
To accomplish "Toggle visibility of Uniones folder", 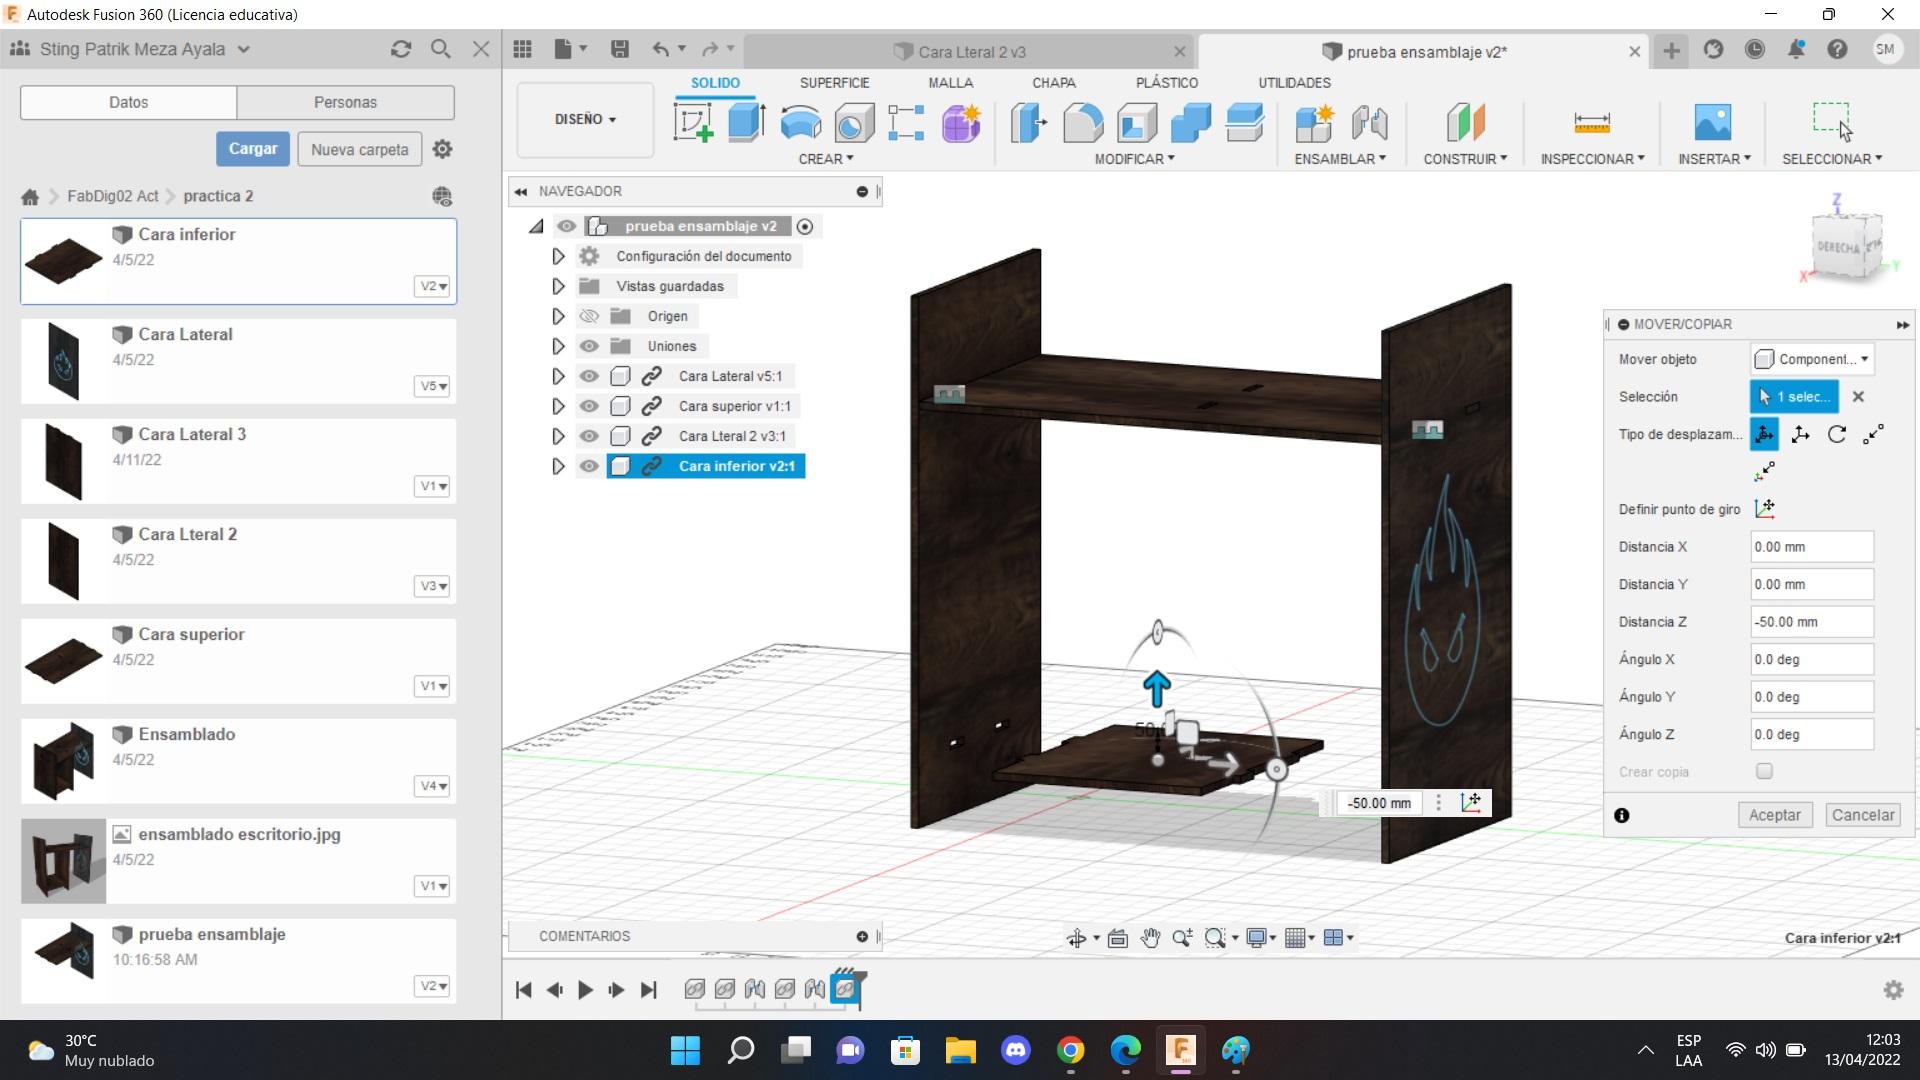I will (589, 347).
